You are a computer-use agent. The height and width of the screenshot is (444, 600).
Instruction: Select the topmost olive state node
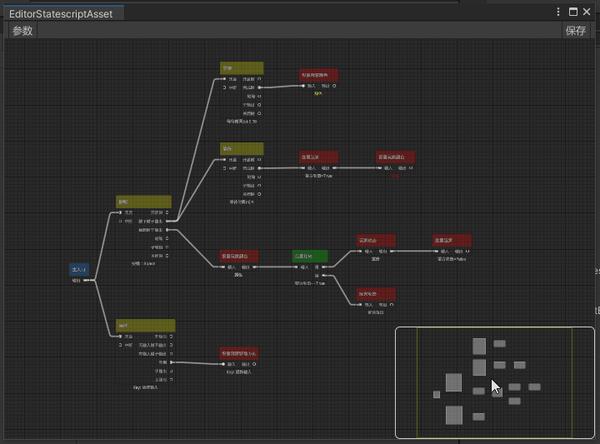(x=241, y=68)
